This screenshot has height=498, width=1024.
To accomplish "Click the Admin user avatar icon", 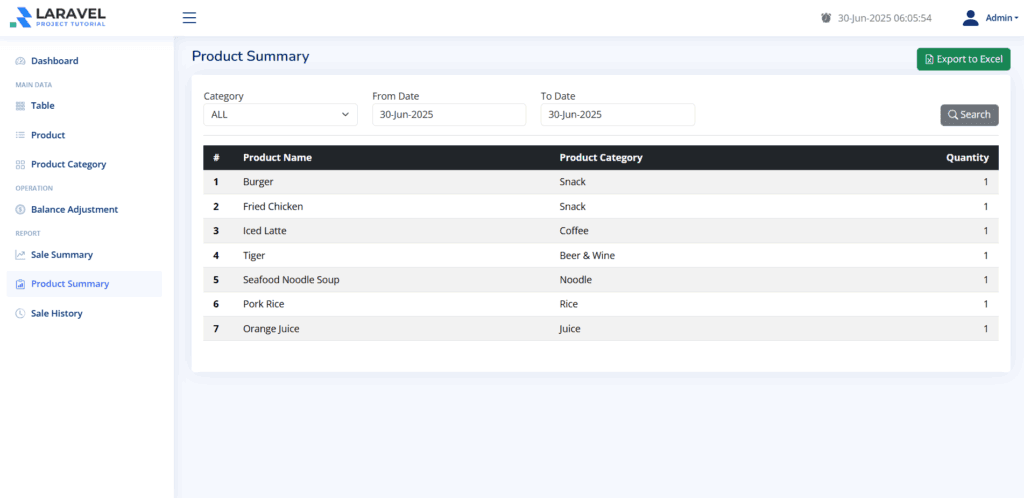I will pos(970,18).
